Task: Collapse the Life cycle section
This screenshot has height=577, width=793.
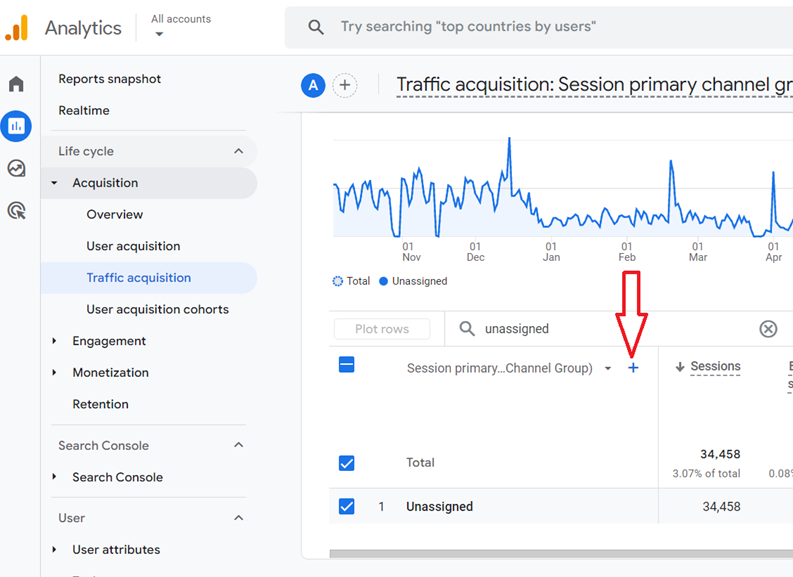Action: click(x=238, y=151)
